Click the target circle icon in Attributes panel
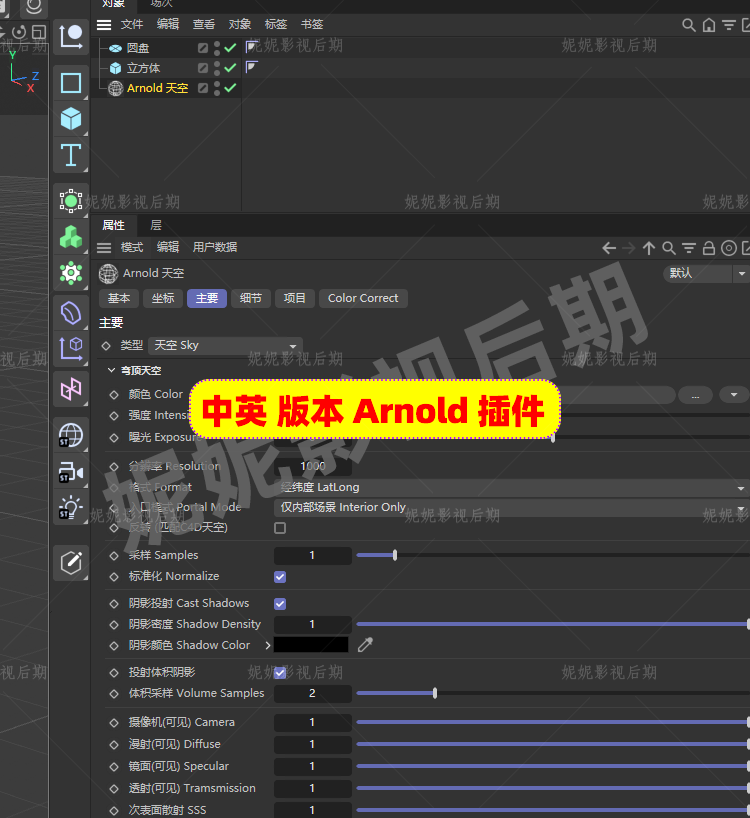Screen dimensions: 750x818 point(729,248)
